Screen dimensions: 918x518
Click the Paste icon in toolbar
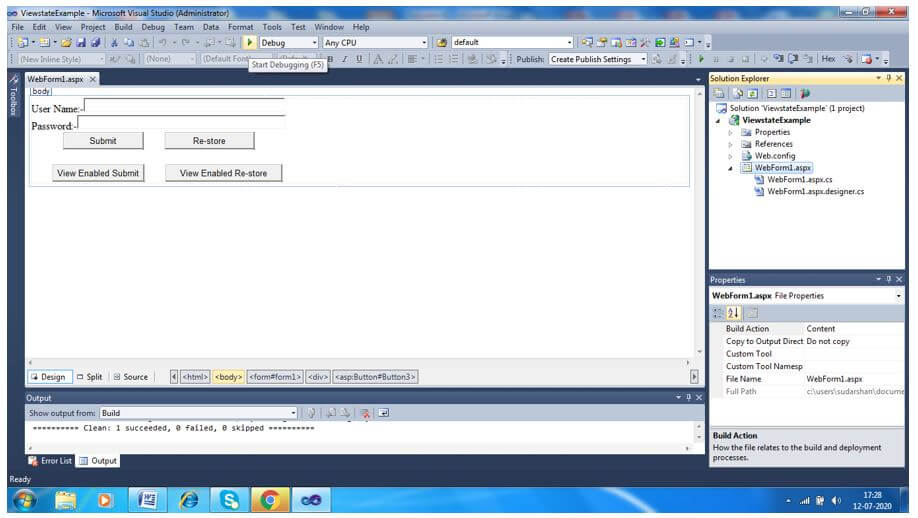click(143, 42)
